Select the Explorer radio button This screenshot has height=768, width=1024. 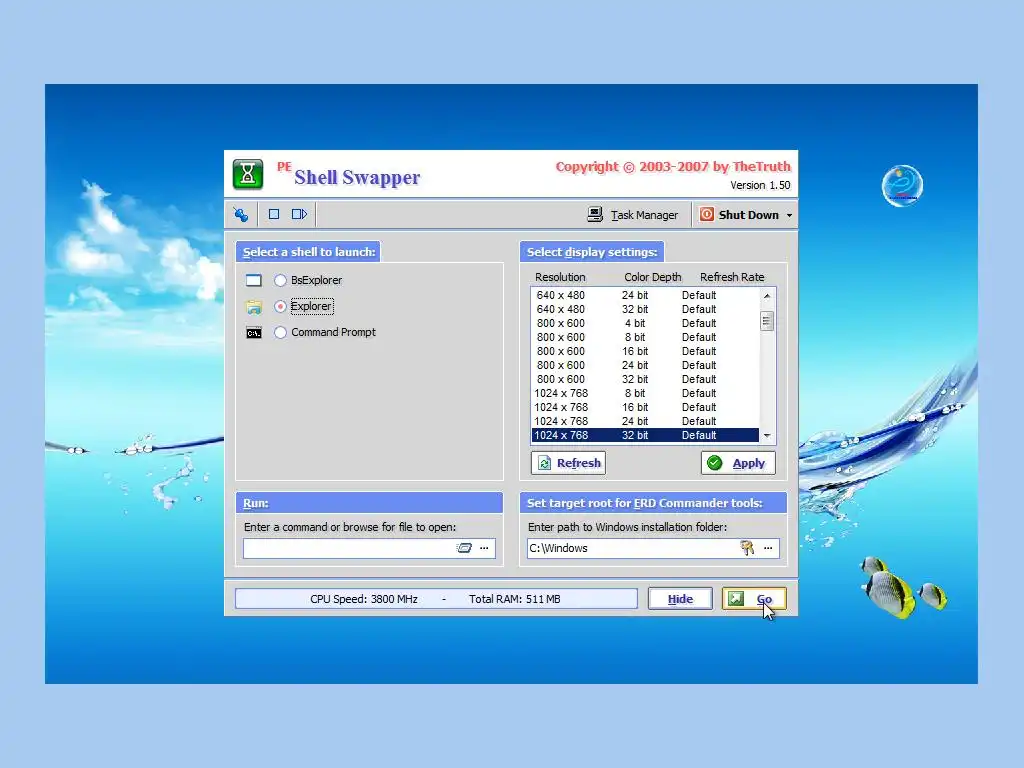(x=280, y=306)
